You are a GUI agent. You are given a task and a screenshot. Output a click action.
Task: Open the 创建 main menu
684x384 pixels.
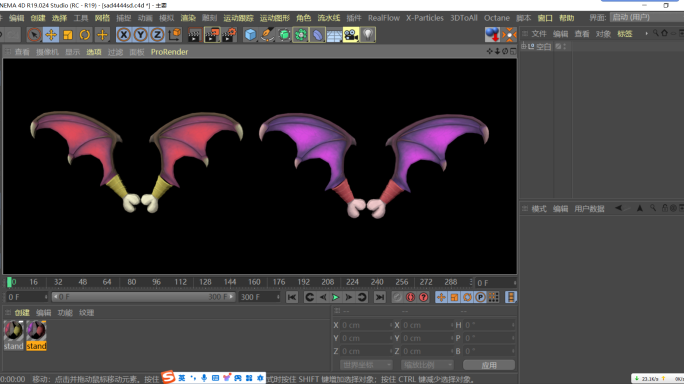pos(38,18)
